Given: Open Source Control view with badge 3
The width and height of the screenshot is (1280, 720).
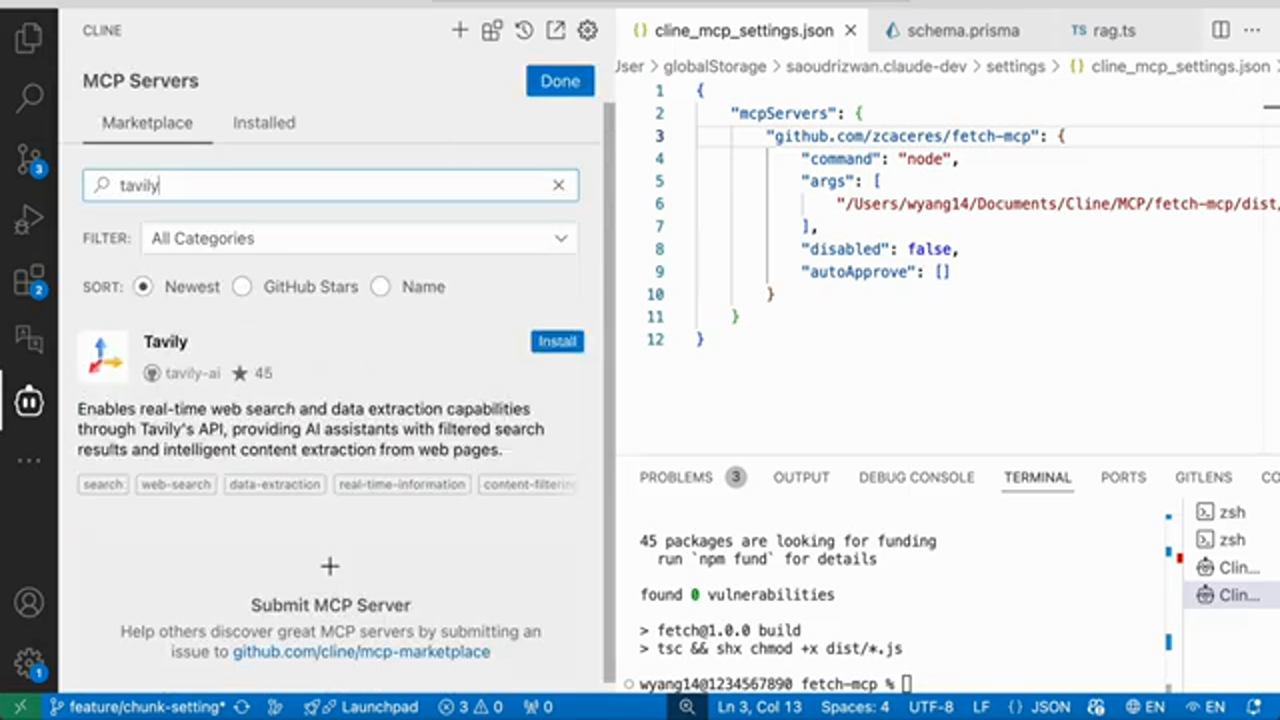Looking at the screenshot, I should coord(29,159).
